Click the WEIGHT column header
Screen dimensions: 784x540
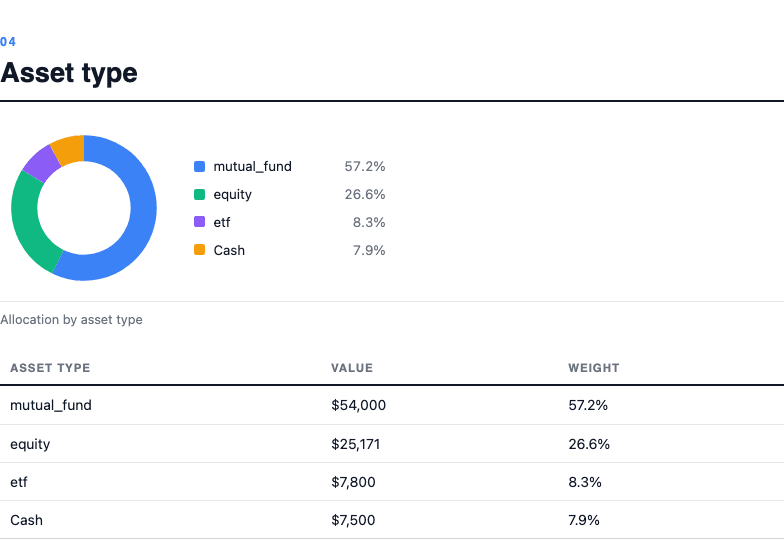point(594,368)
